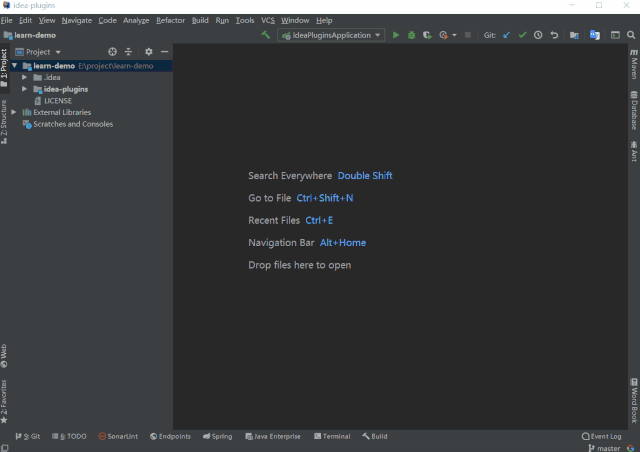Image resolution: width=640 pixels, height=452 pixels.
Task: Toggle the Database tool window
Action: 634,111
